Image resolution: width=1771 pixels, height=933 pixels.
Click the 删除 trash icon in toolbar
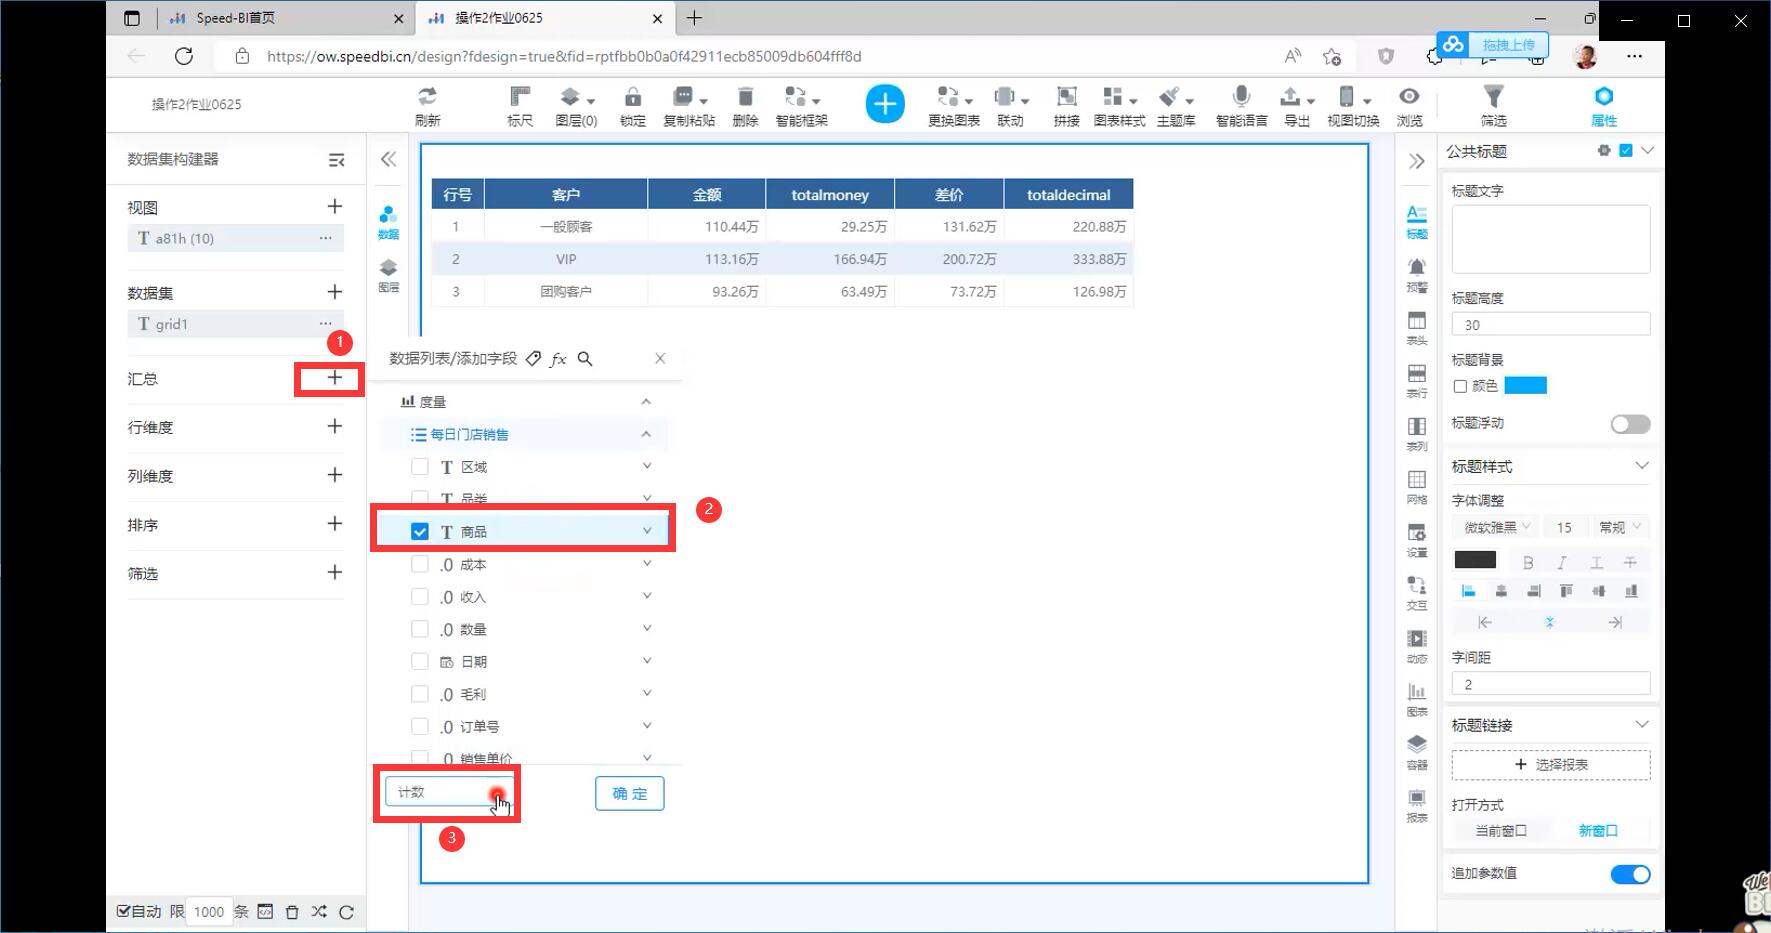745,104
